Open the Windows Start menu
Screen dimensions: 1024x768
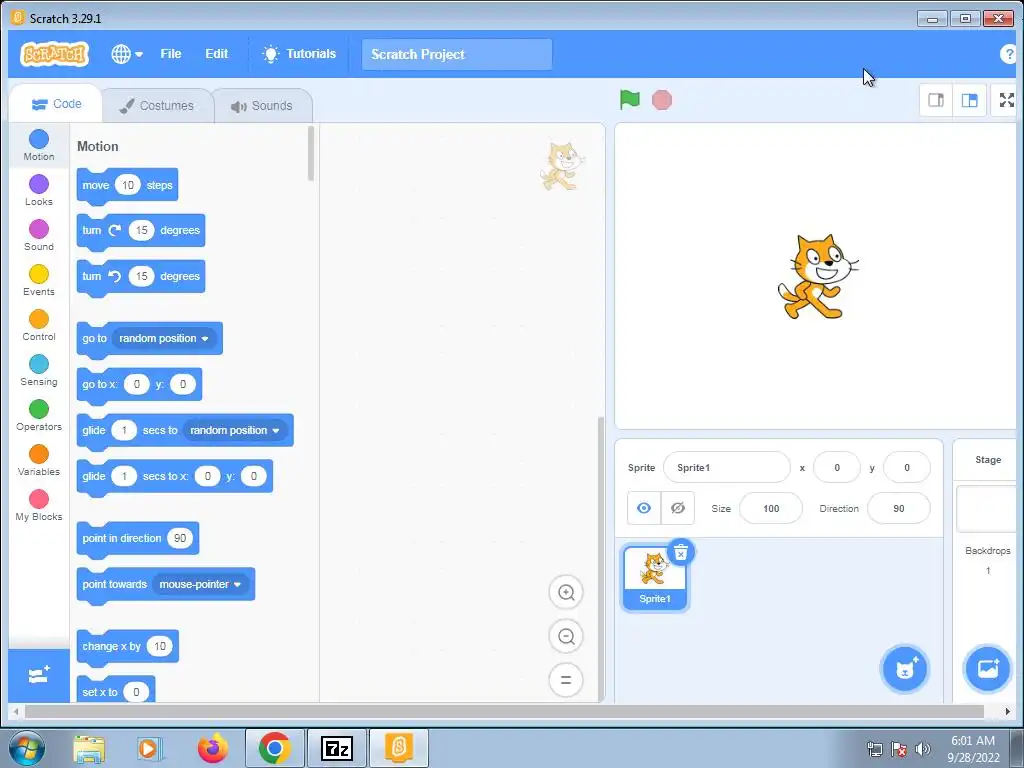(27, 748)
